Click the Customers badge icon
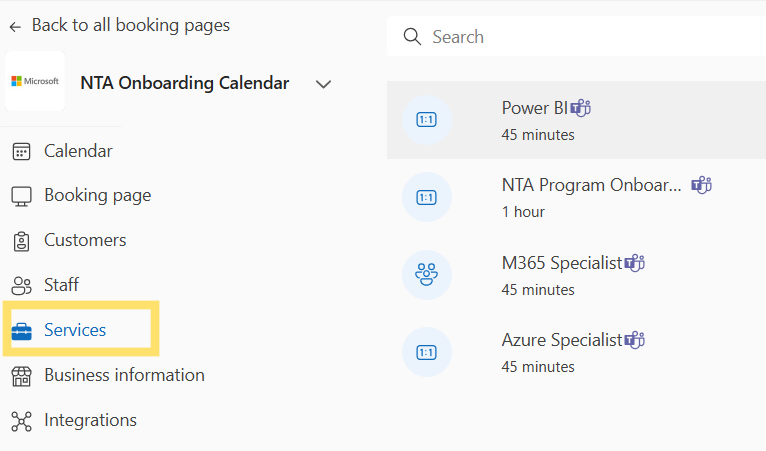The width and height of the screenshot is (766, 451). 21,241
